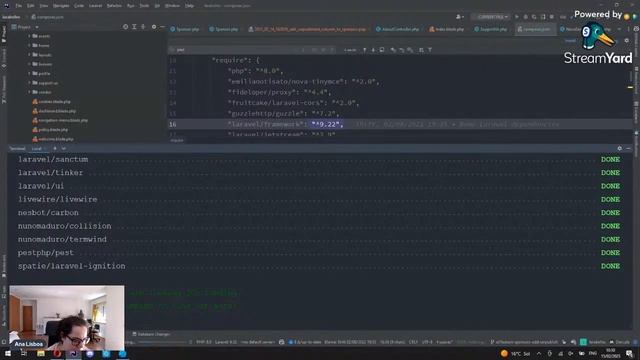Open policy.blade.php in the tree
This screenshot has height=360, width=640.
pyautogui.click(x=50, y=130)
